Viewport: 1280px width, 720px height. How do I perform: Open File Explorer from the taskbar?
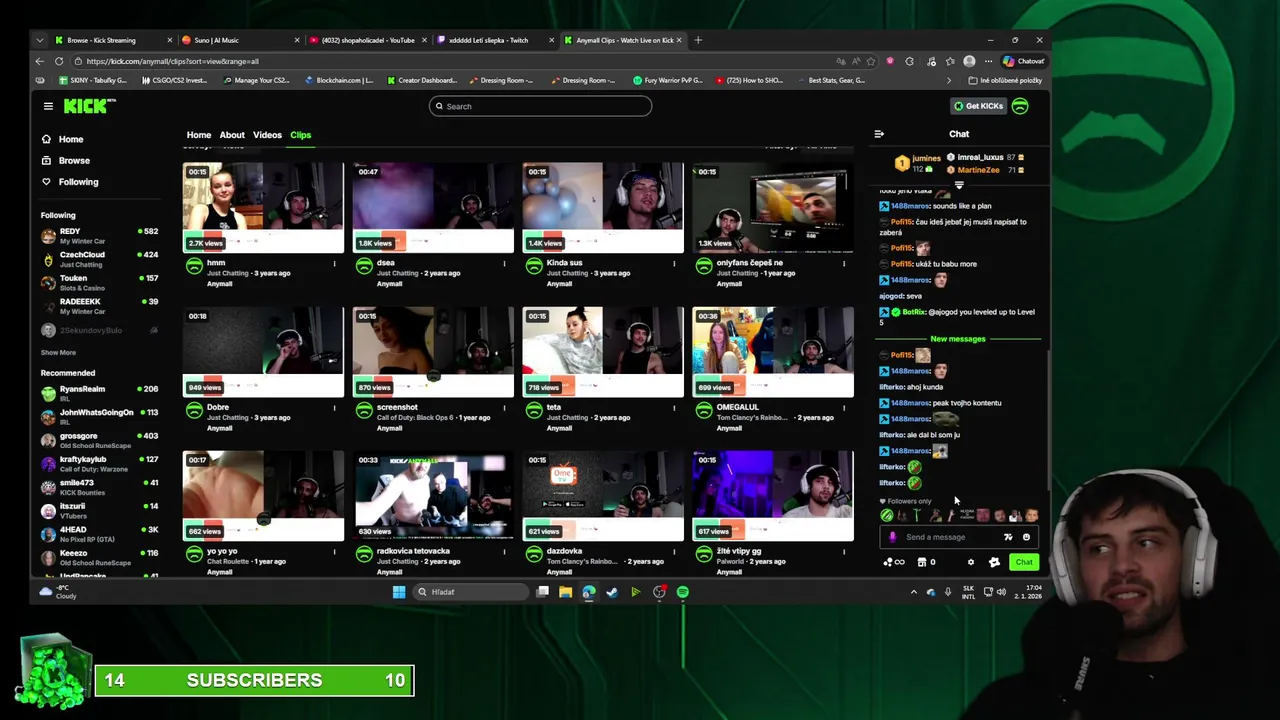pyautogui.click(x=565, y=592)
